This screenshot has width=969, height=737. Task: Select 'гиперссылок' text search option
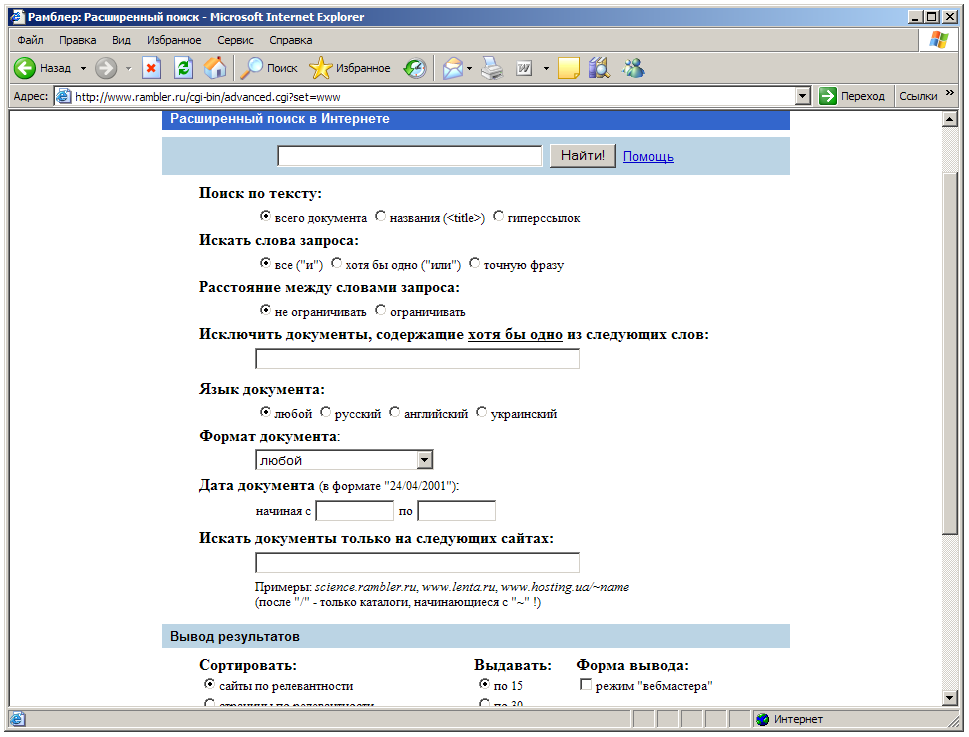(x=498, y=216)
